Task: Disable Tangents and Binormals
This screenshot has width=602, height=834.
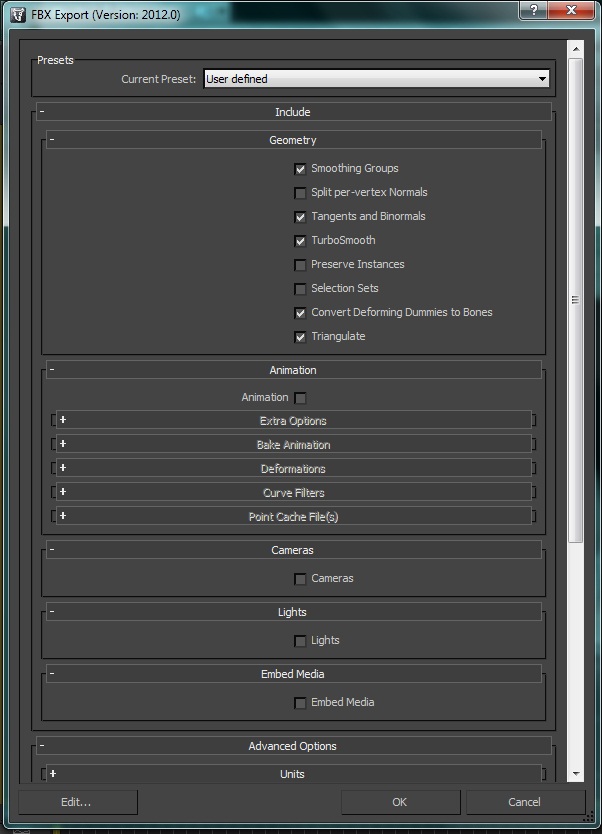Action: point(300,216)
